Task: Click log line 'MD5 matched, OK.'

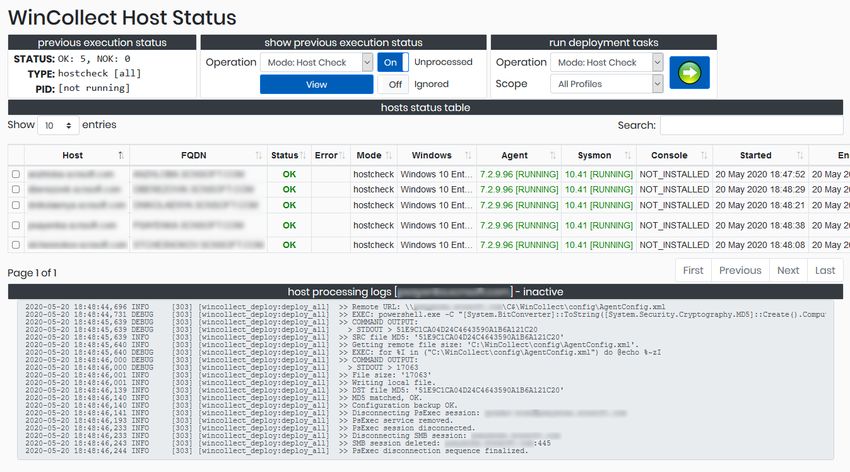Action: [x=387, y=398]
